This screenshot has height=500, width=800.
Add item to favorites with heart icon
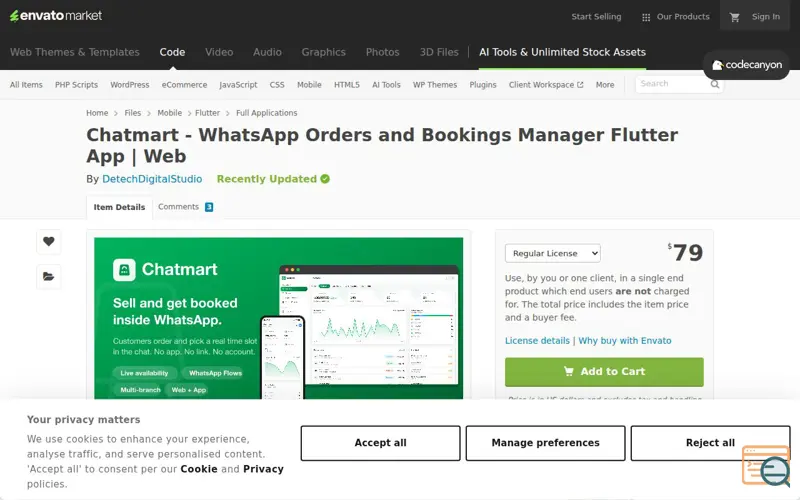tap(48, 241)
